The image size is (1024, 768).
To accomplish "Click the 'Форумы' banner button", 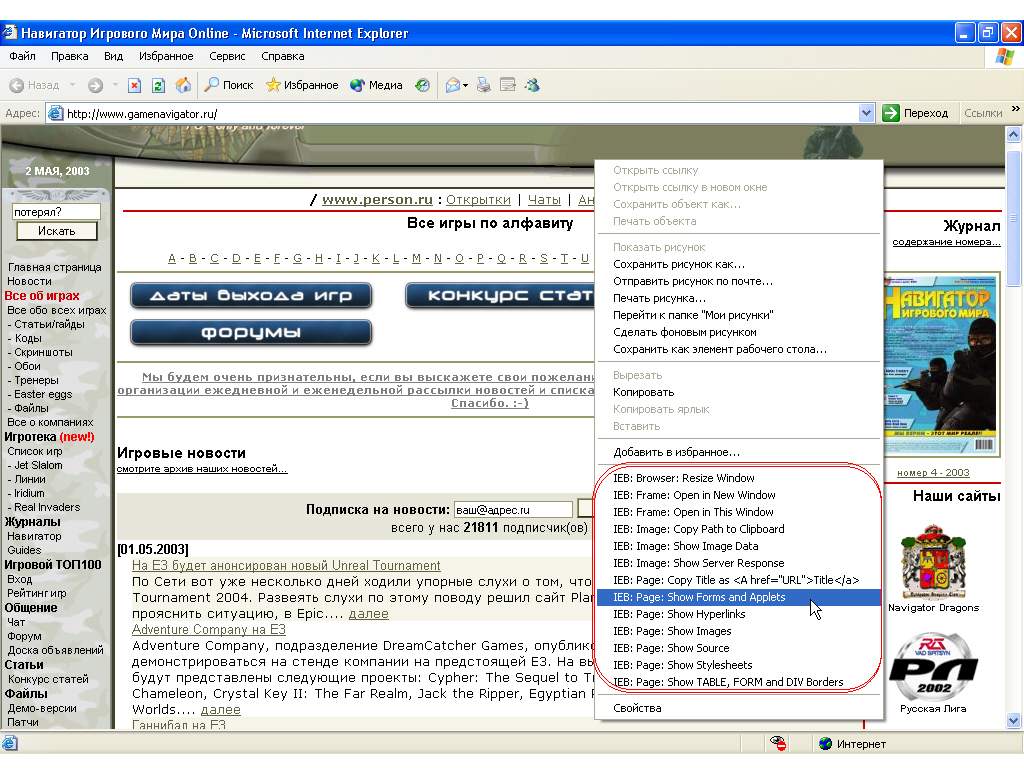I will point(251,332).
